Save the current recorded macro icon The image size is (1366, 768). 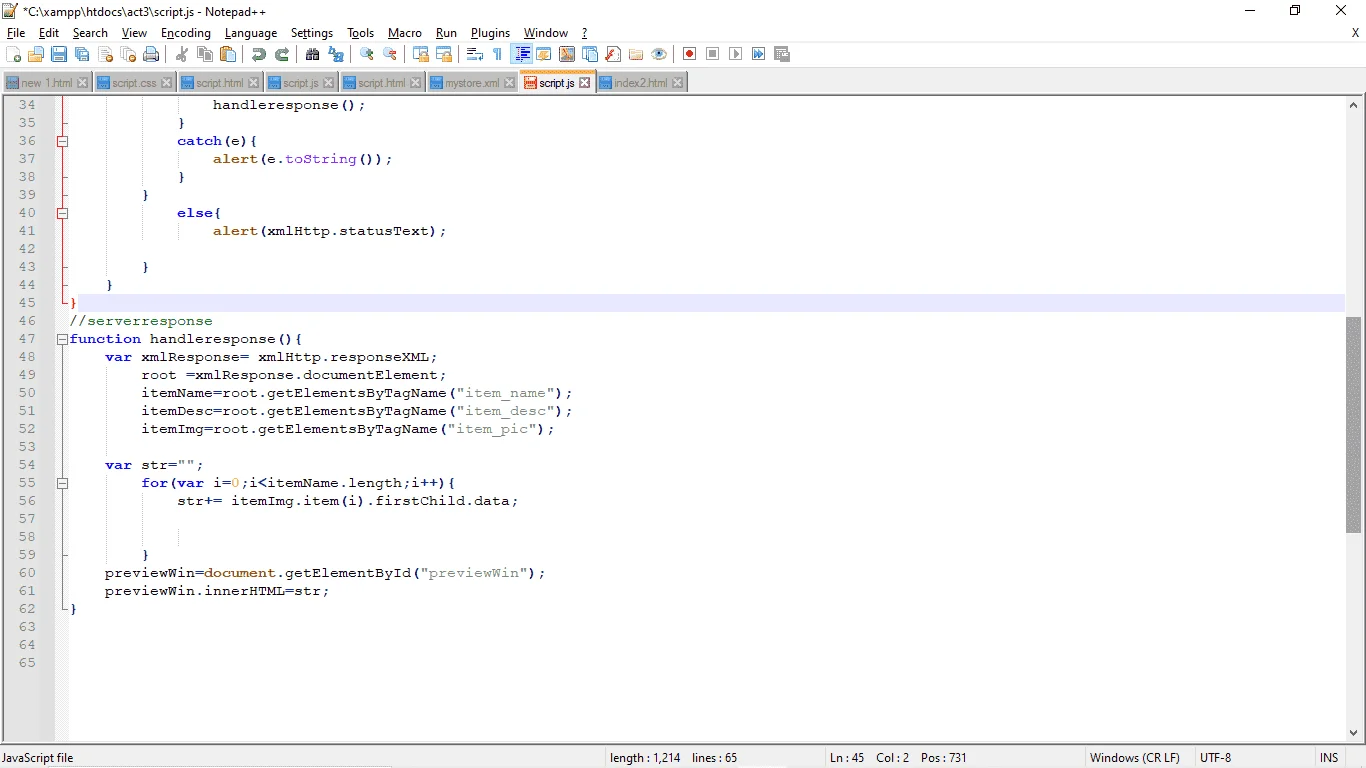782,54
